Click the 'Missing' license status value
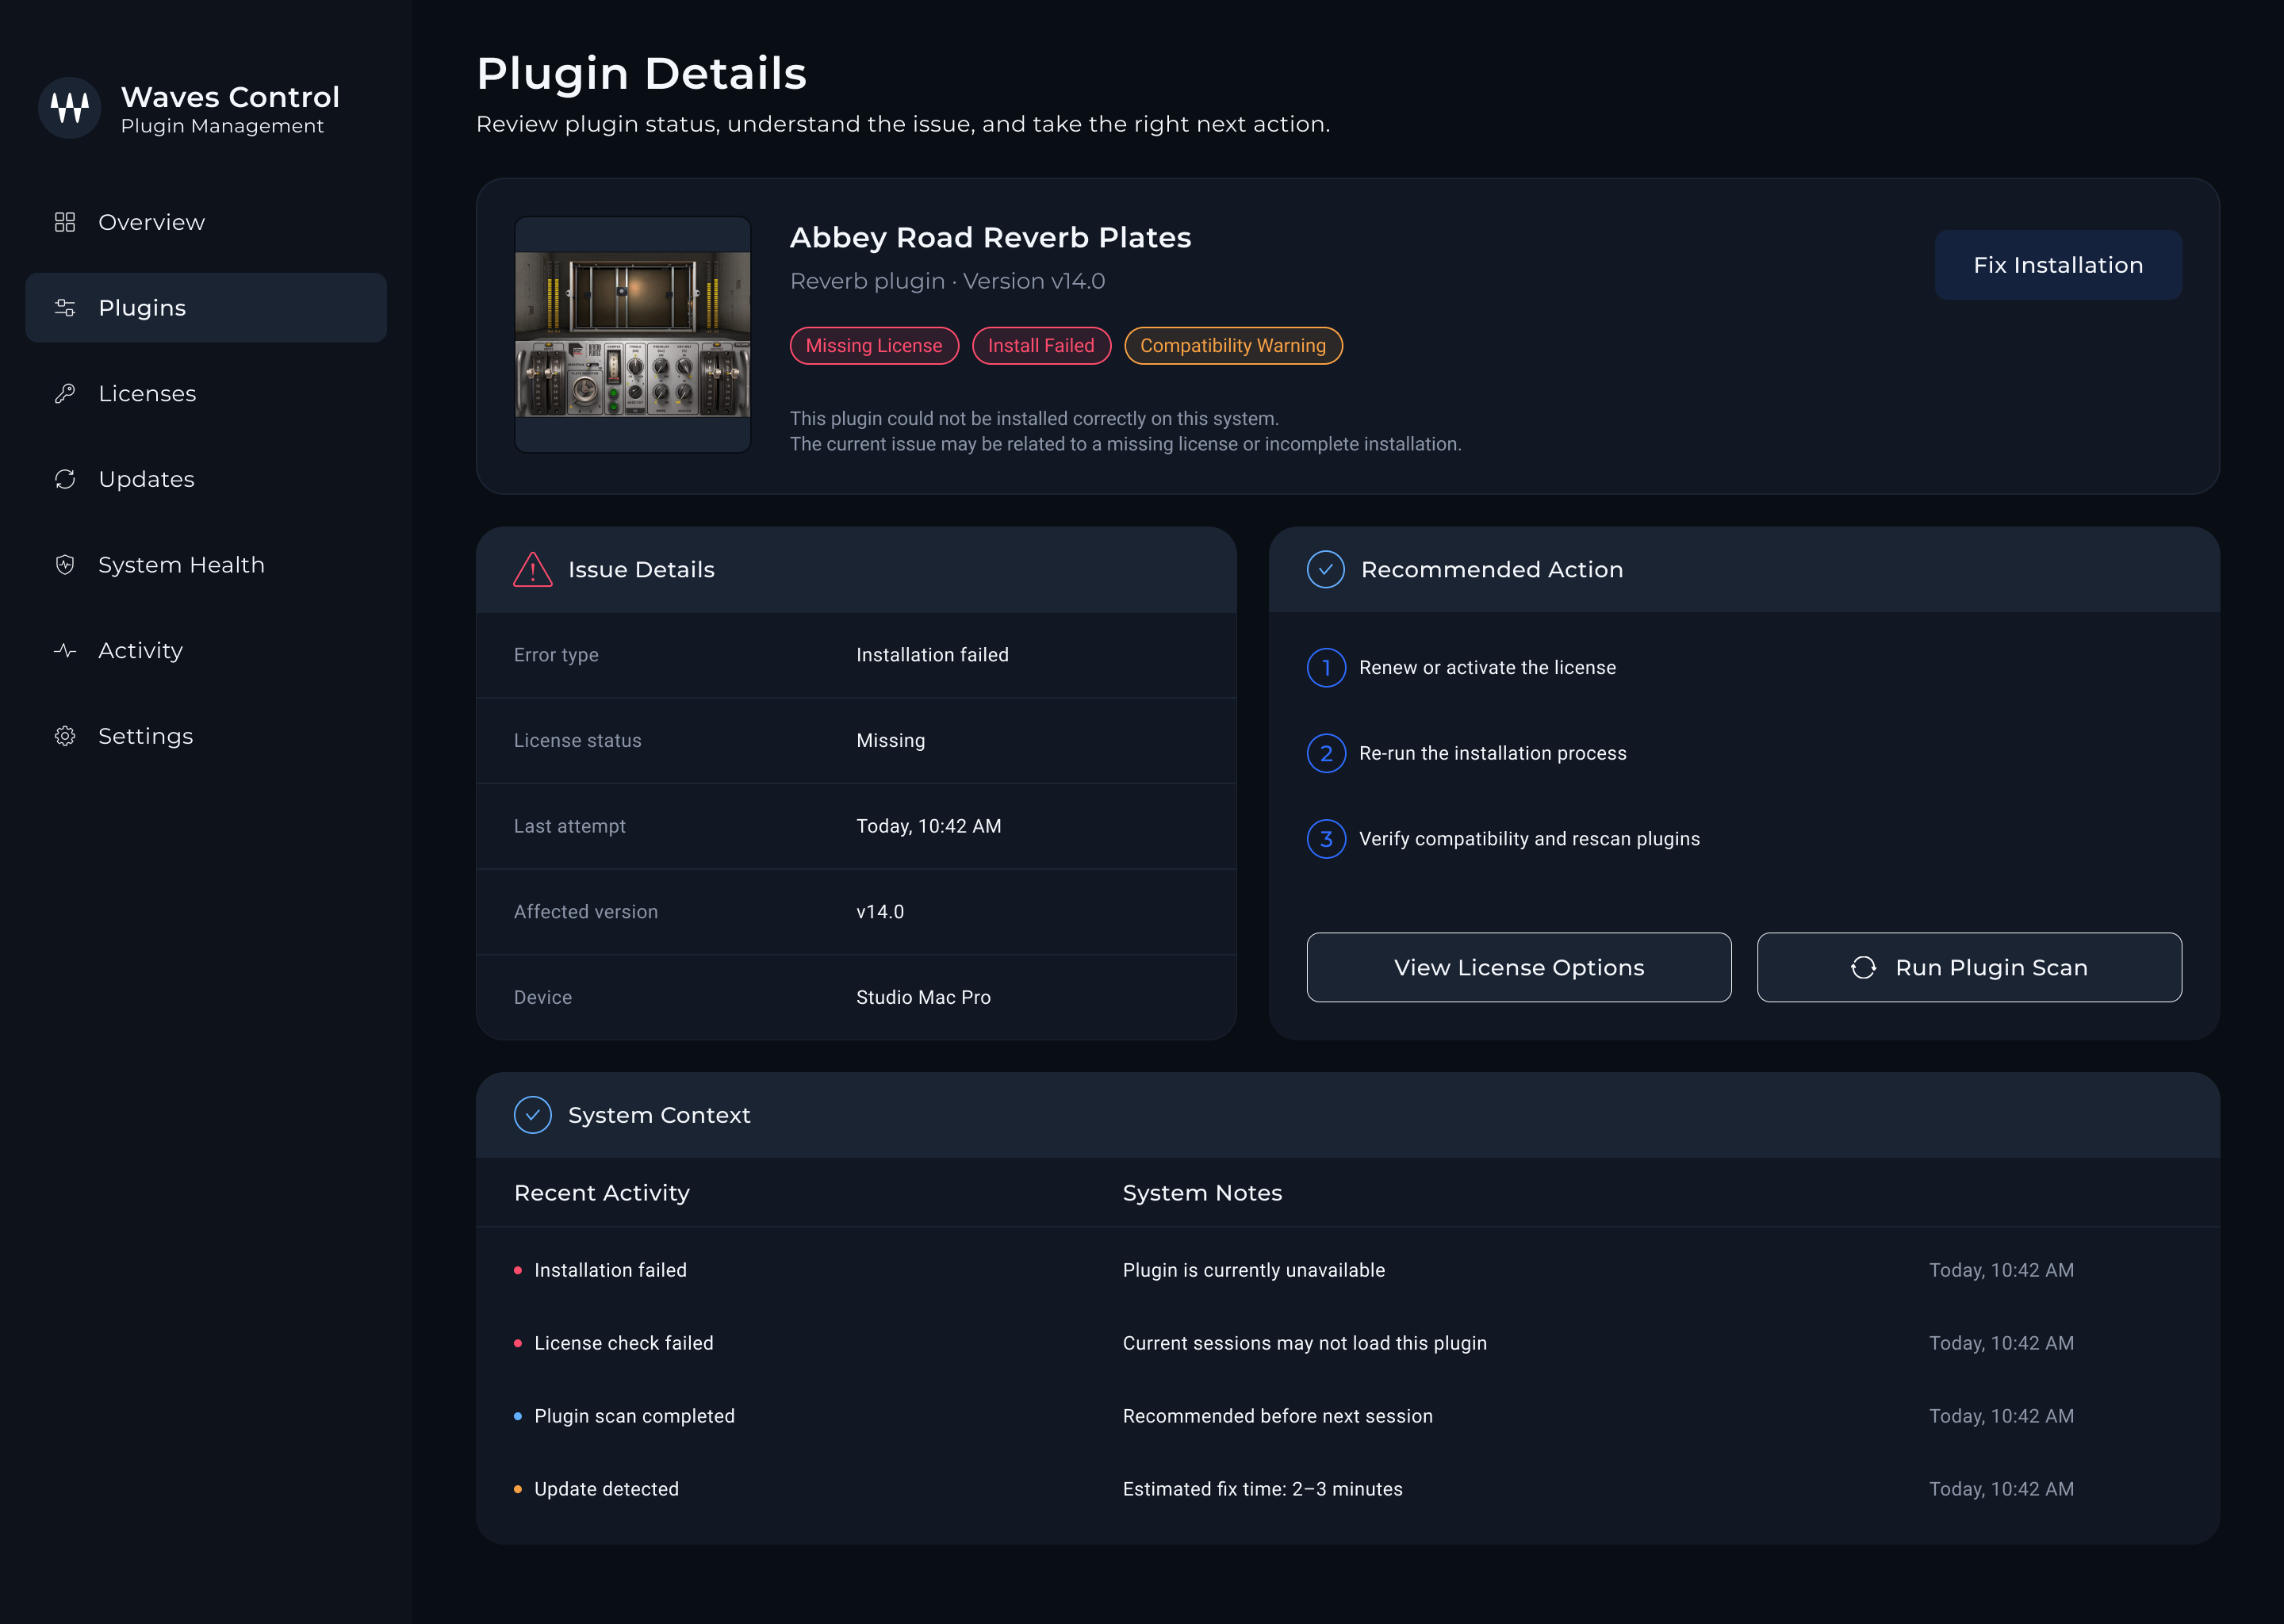Viewport: 2284px width, 1624px height. 890,741
